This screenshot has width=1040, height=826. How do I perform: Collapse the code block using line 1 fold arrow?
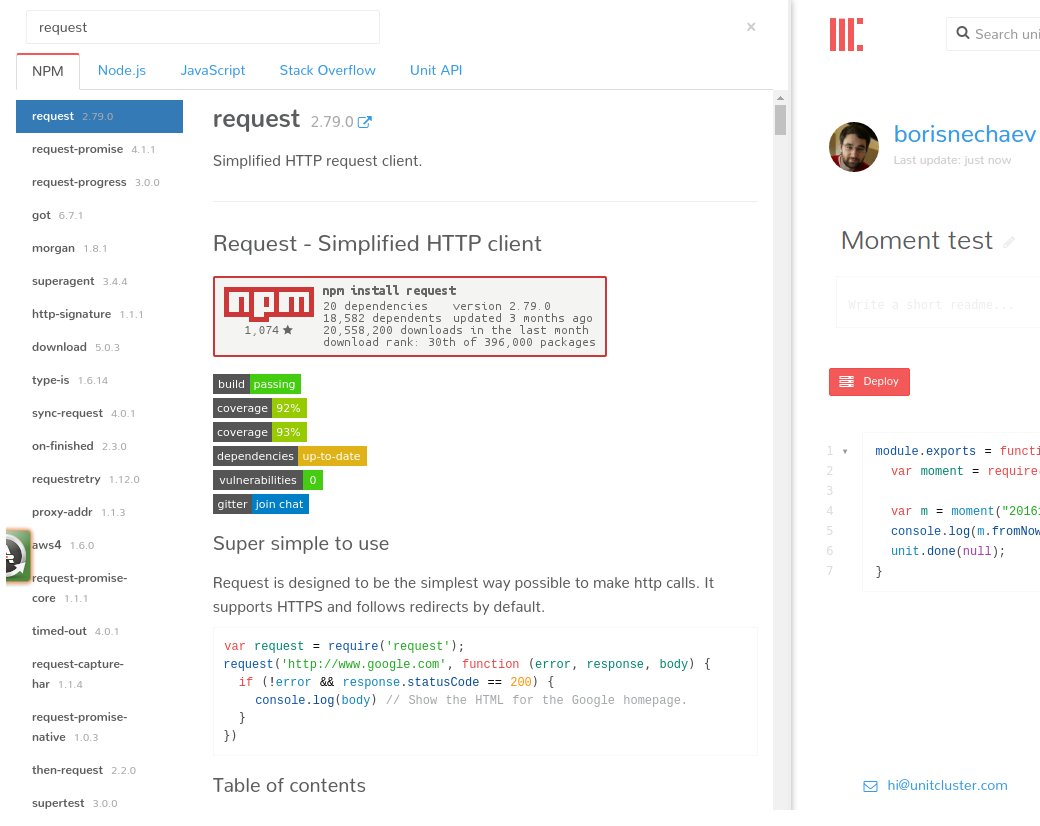(845, 451)
